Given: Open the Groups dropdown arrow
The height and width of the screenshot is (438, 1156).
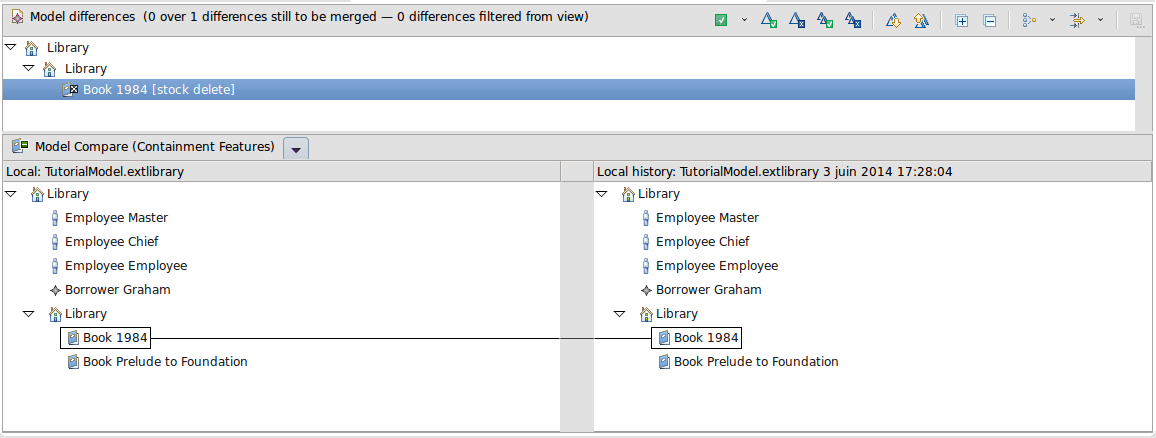Looking at the screenshot, I should coord(1052,20).
